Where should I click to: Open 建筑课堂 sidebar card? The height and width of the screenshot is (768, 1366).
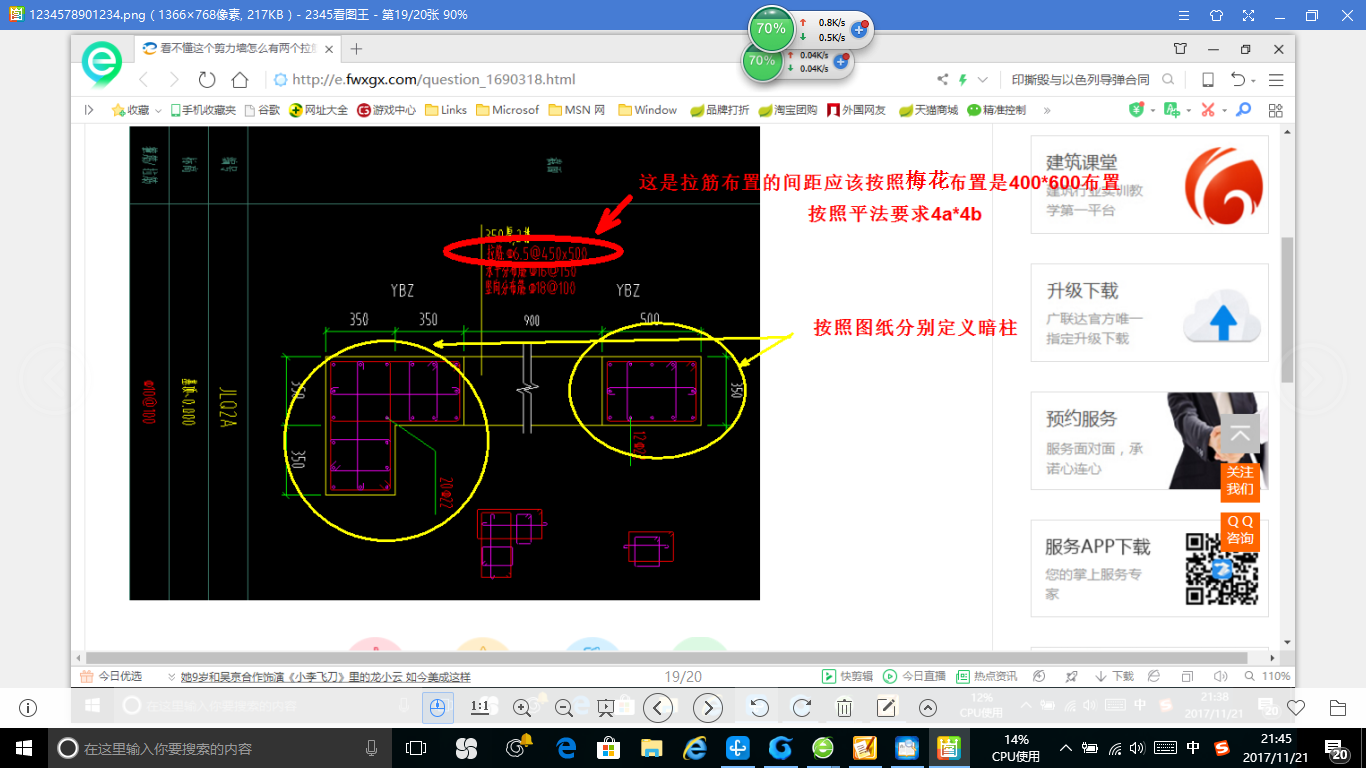point(1149,185)
